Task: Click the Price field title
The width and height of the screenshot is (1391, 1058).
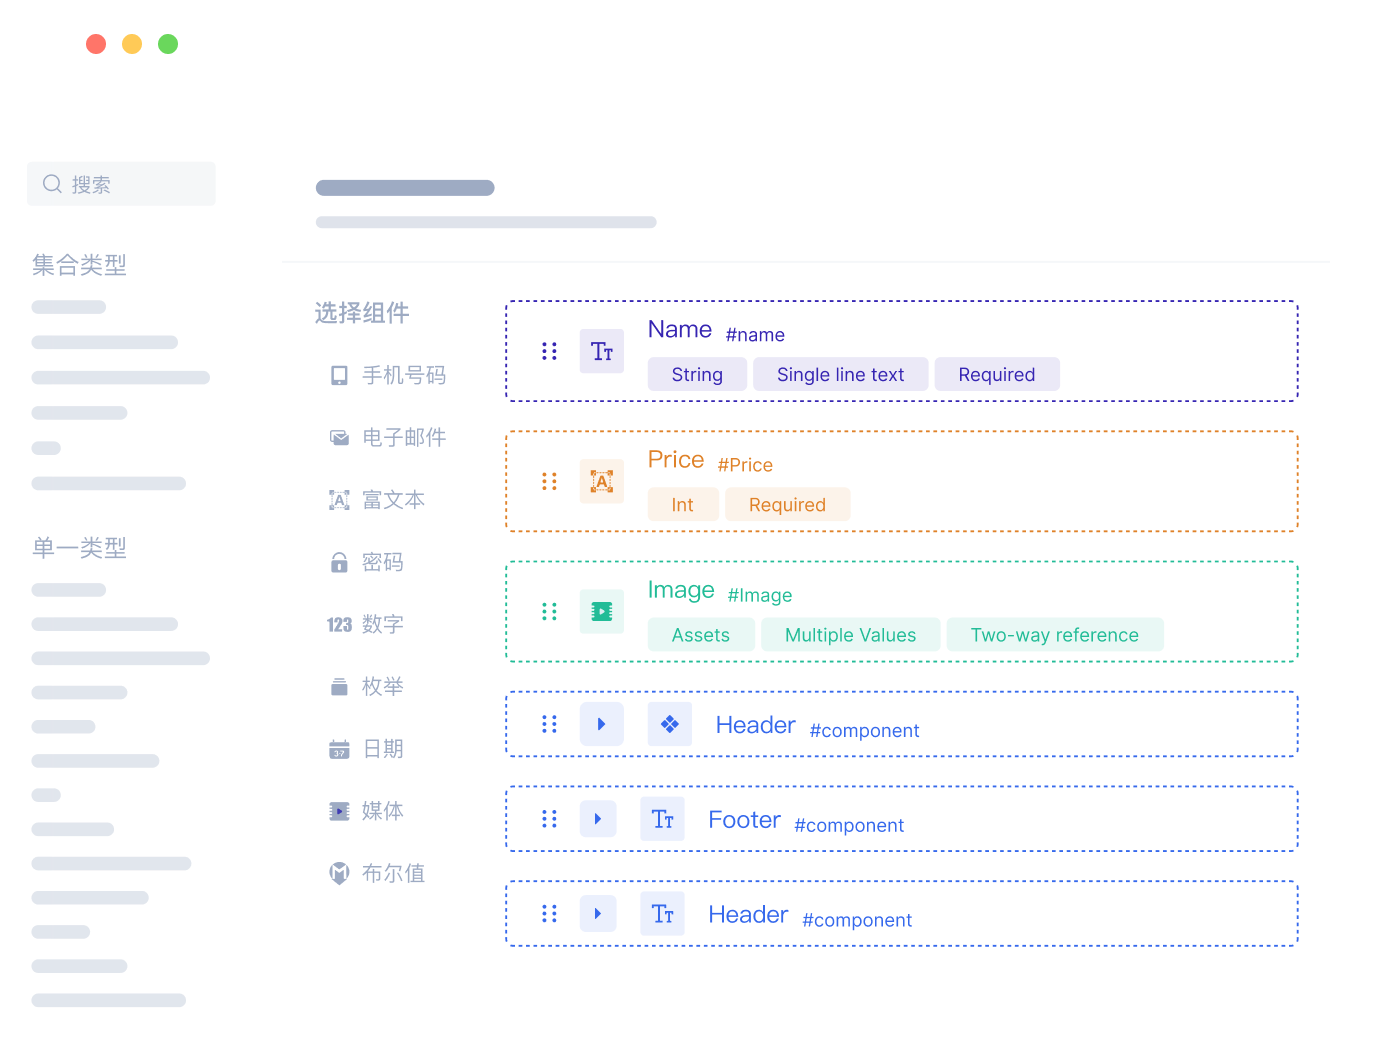Action: [676, 459]
